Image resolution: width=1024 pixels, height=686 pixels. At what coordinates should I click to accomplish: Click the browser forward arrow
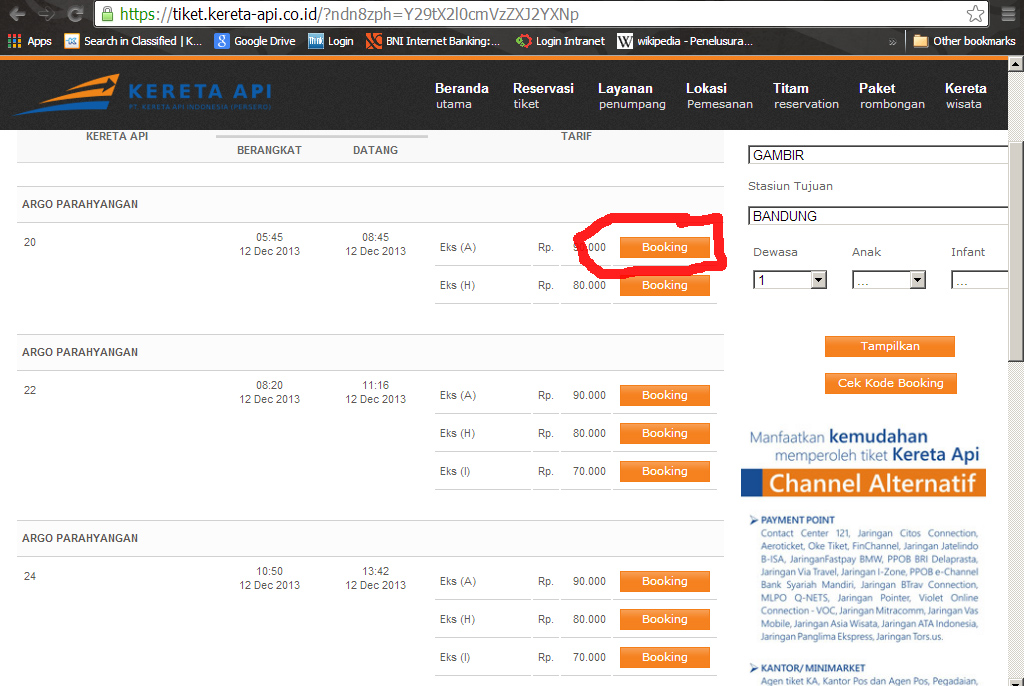click(x=47, y=14)
